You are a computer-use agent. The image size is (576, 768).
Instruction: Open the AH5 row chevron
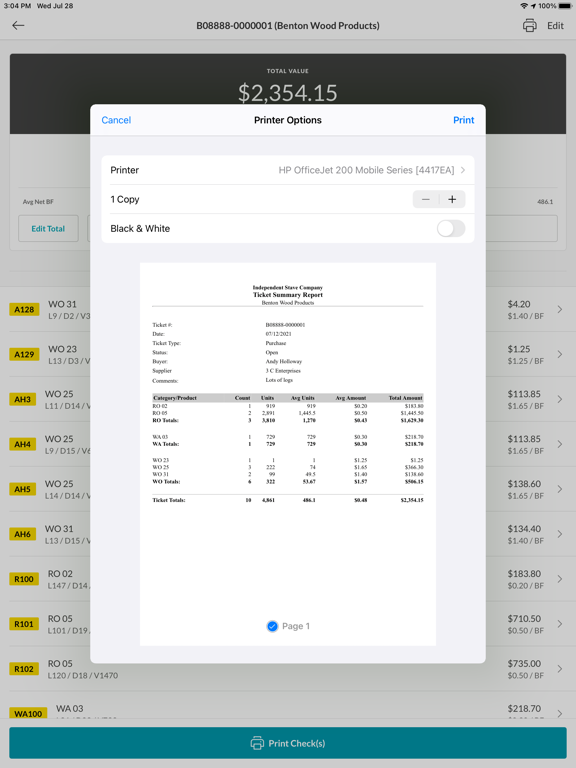coord(559,489)
